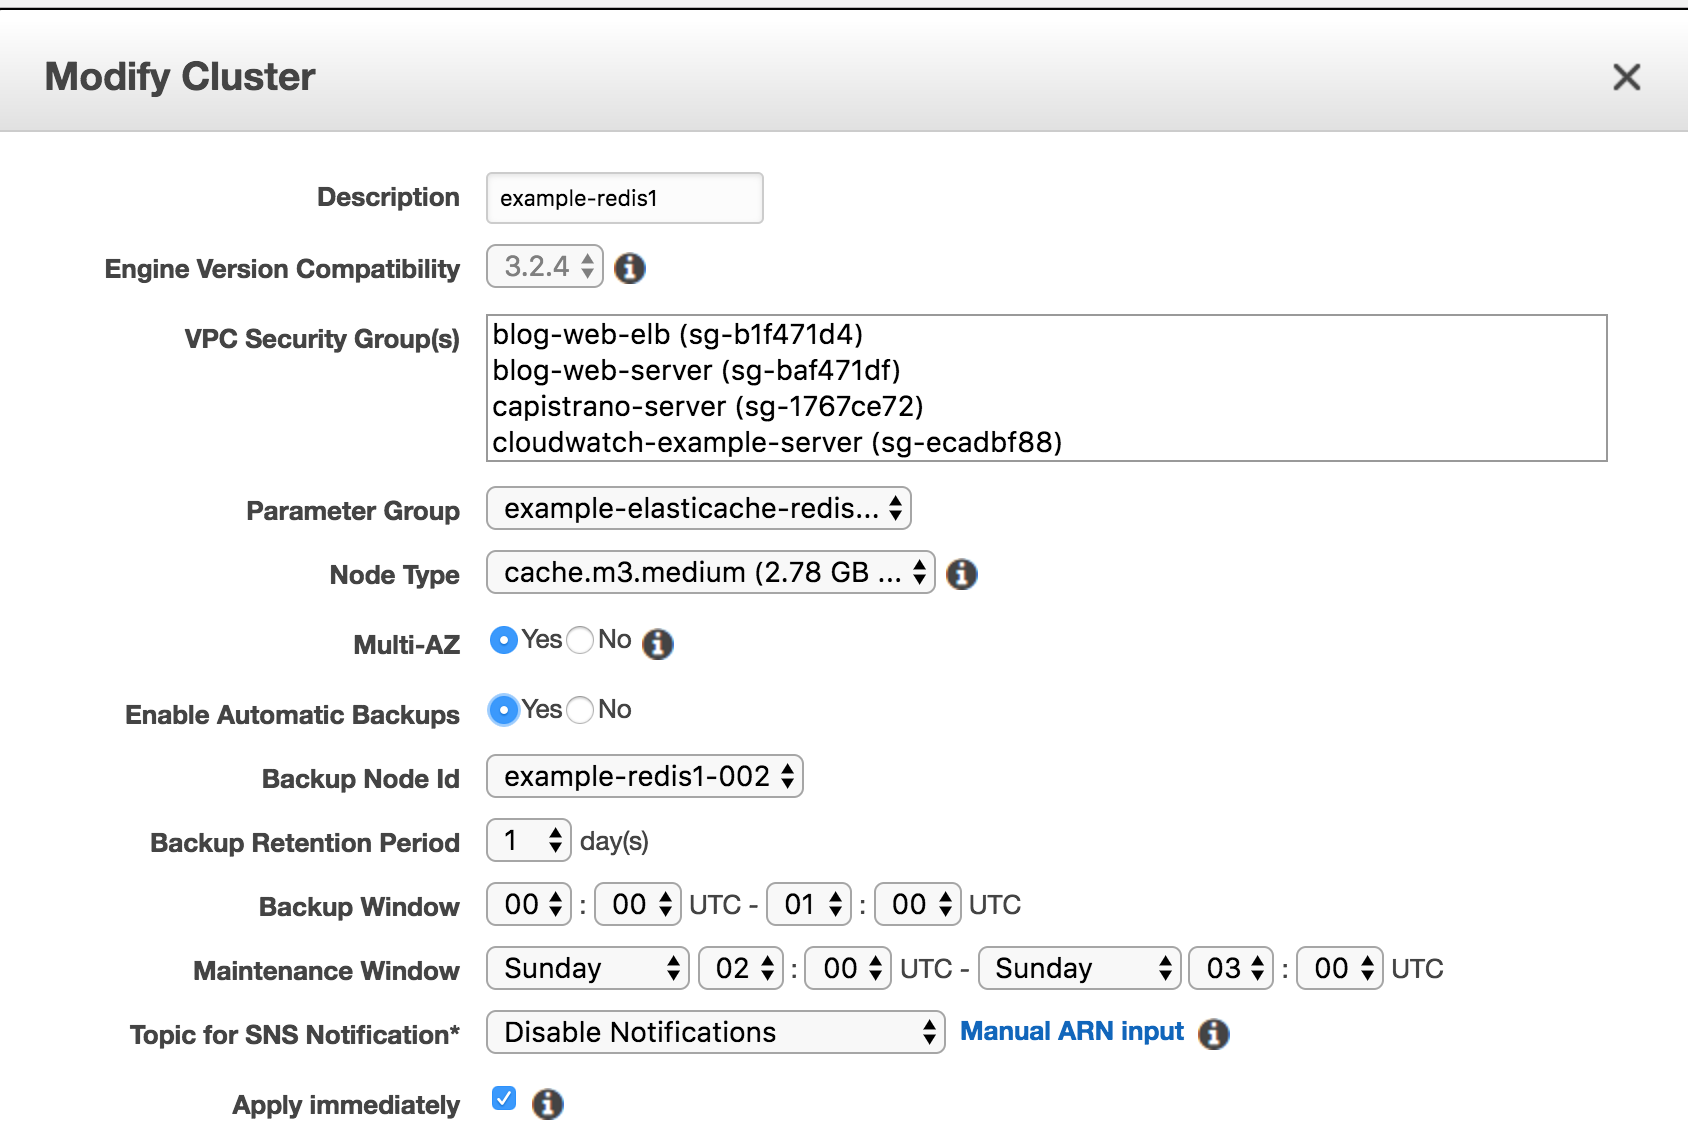1688x1132 pixels.
Task: Select cloudwatch-example-server security group
Action: point(1046,442)
